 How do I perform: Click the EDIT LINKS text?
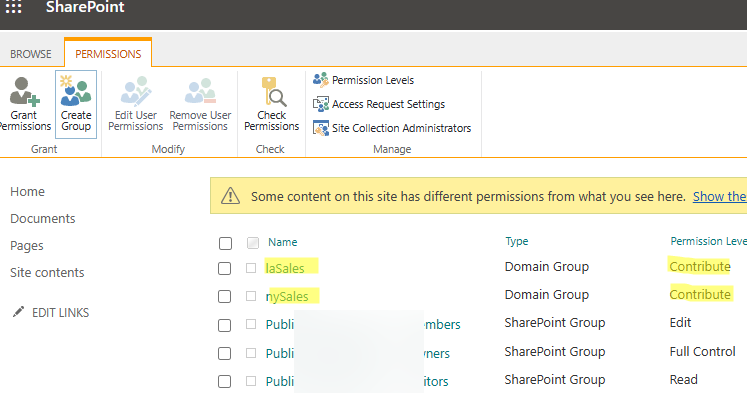coord(61,312)
